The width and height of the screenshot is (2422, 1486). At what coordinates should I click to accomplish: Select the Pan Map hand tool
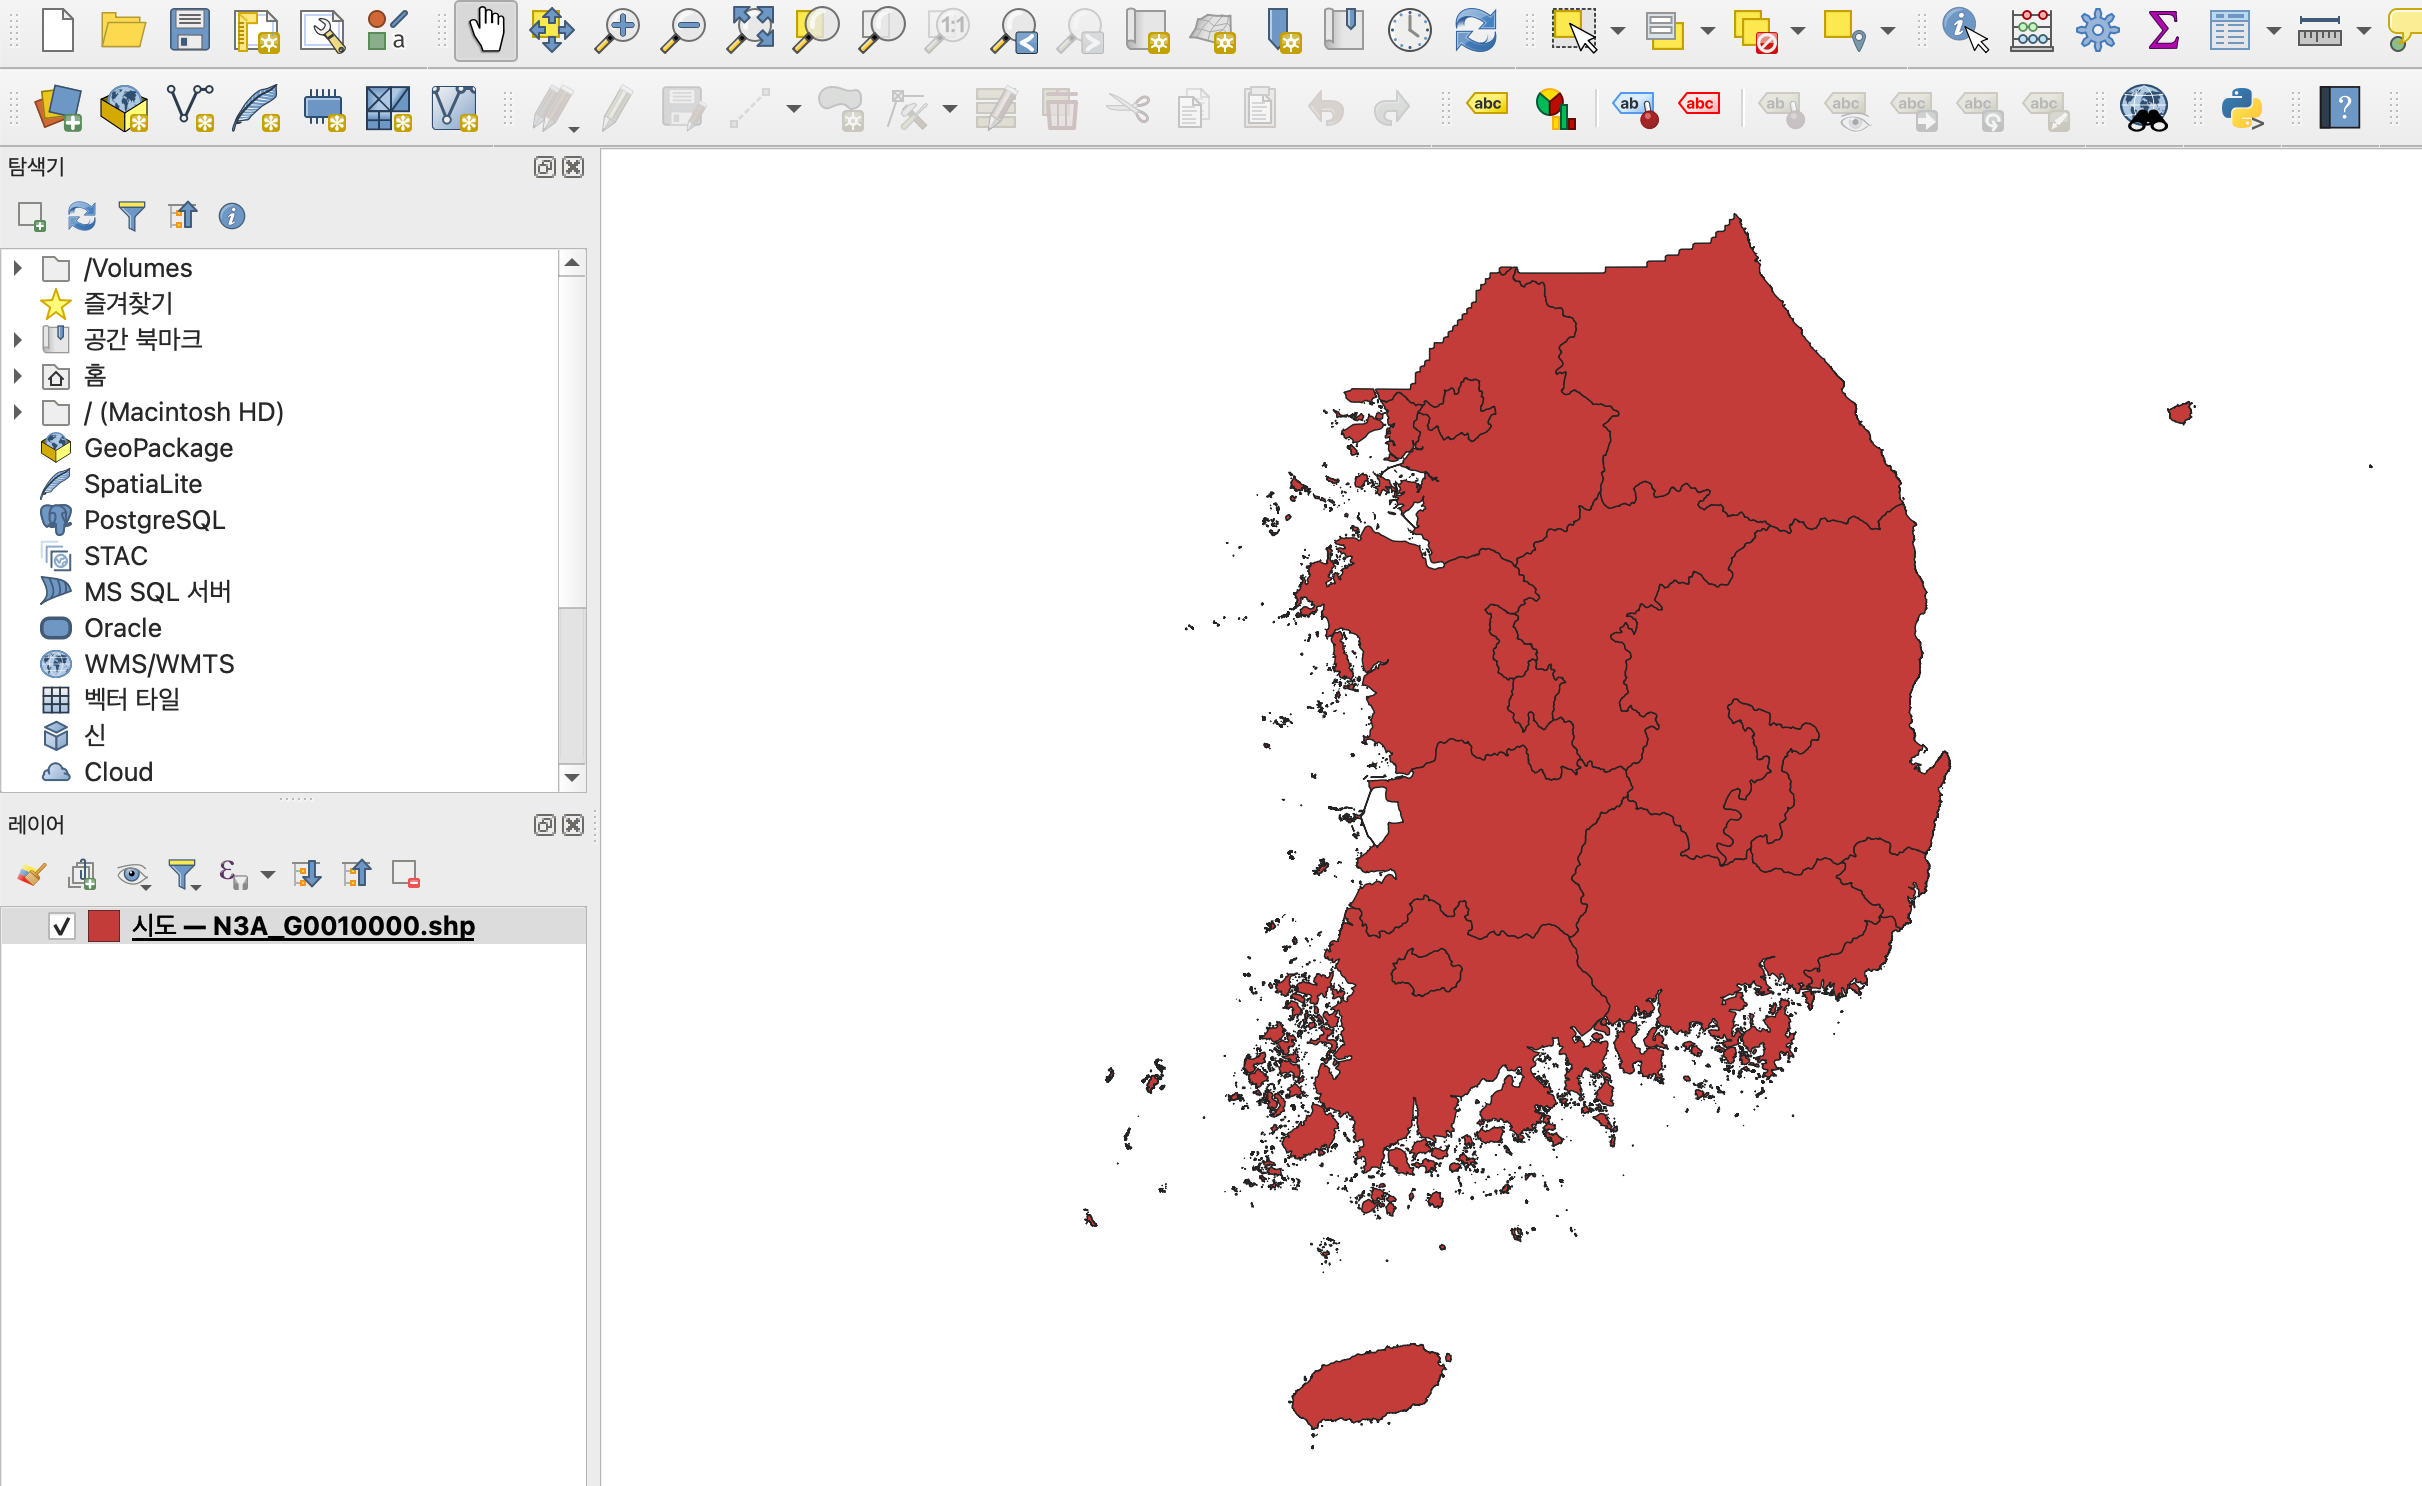pos(486,30)
